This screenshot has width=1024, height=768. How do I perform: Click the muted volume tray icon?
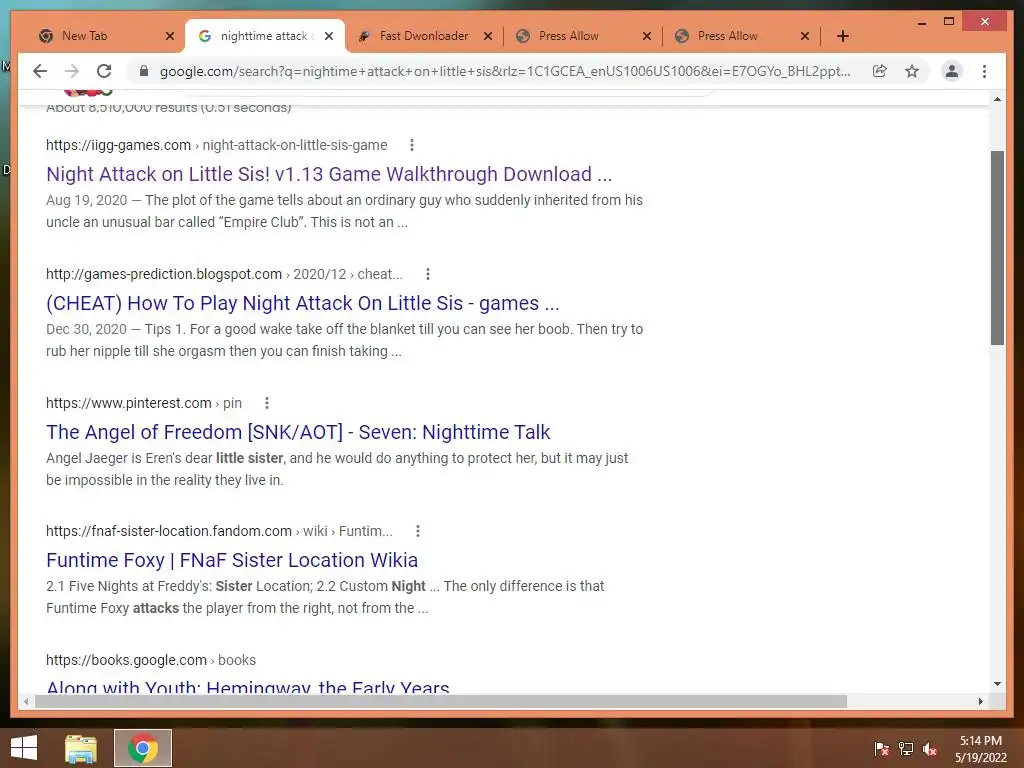(930, 749)
